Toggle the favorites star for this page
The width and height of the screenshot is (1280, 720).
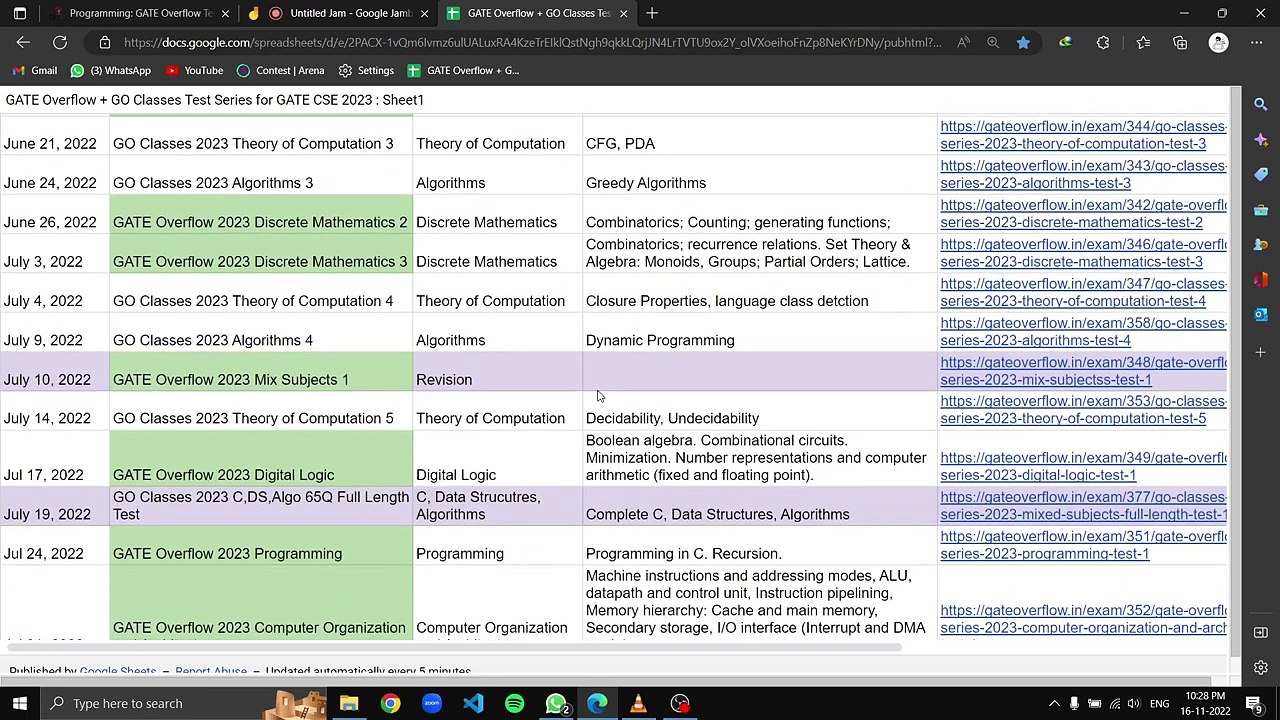pos(1023,43)
